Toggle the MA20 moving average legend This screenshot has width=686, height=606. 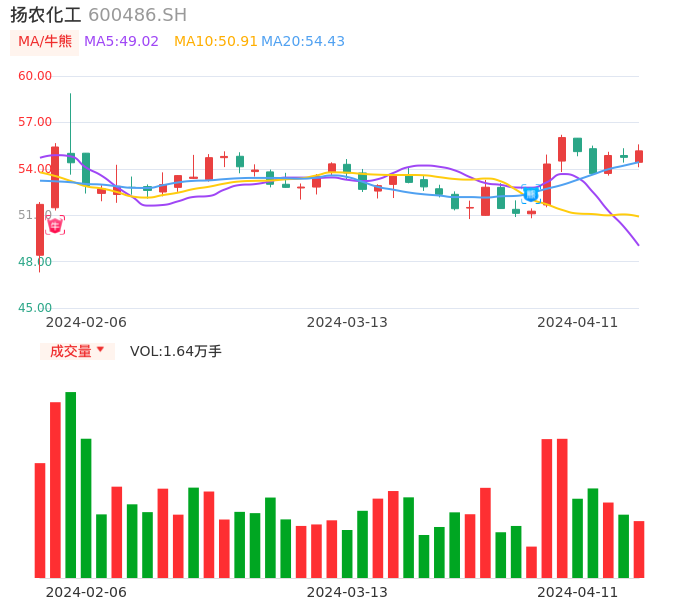(303, 41)
